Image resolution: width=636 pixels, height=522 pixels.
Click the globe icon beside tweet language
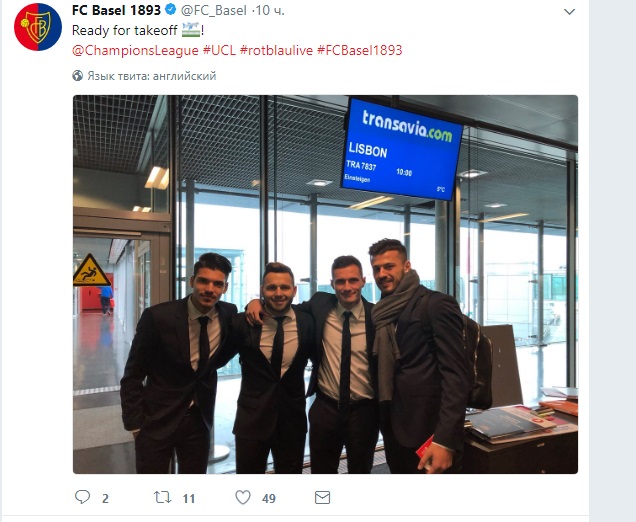(77, 76)
